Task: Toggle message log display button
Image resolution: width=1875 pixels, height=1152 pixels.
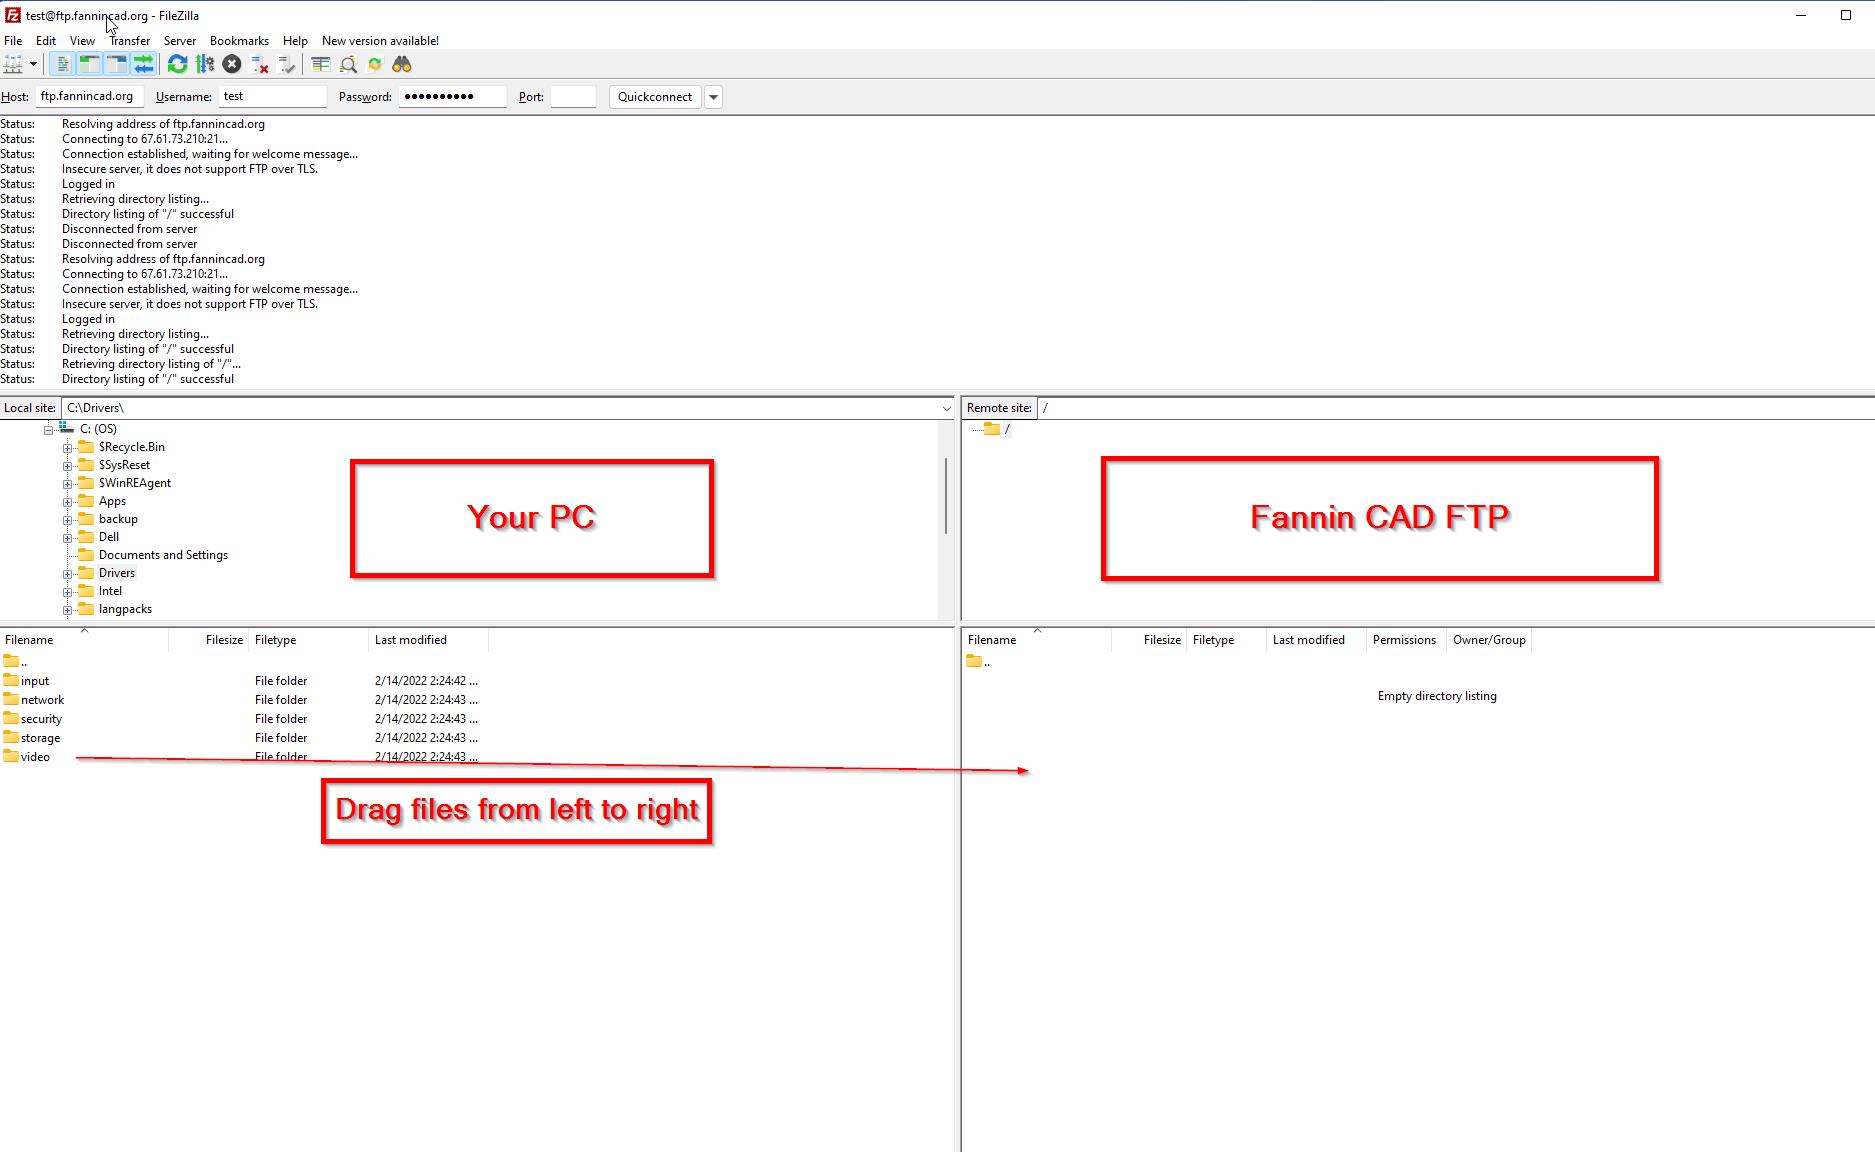Action: pos(63,64)
